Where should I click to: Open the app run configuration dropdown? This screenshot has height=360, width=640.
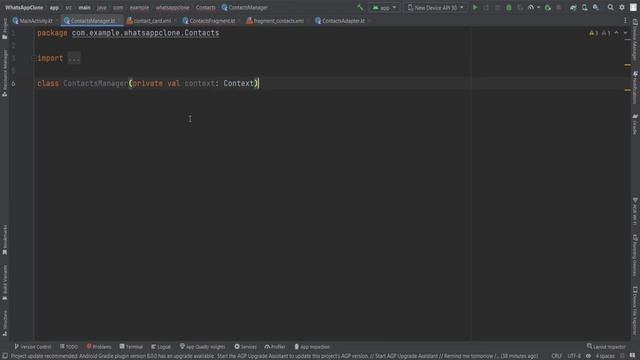pyautogui.click(x=384, y=7)
